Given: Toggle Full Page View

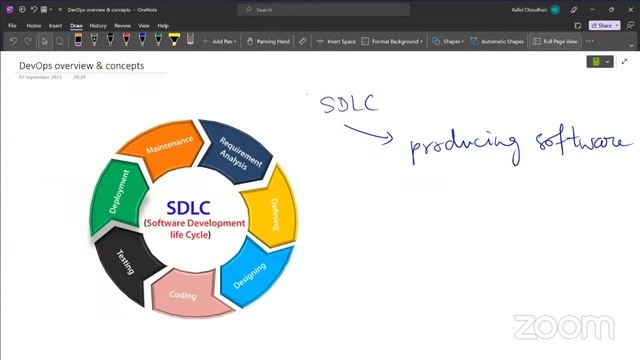Looking at the screenshot, I should pos(555,41).
